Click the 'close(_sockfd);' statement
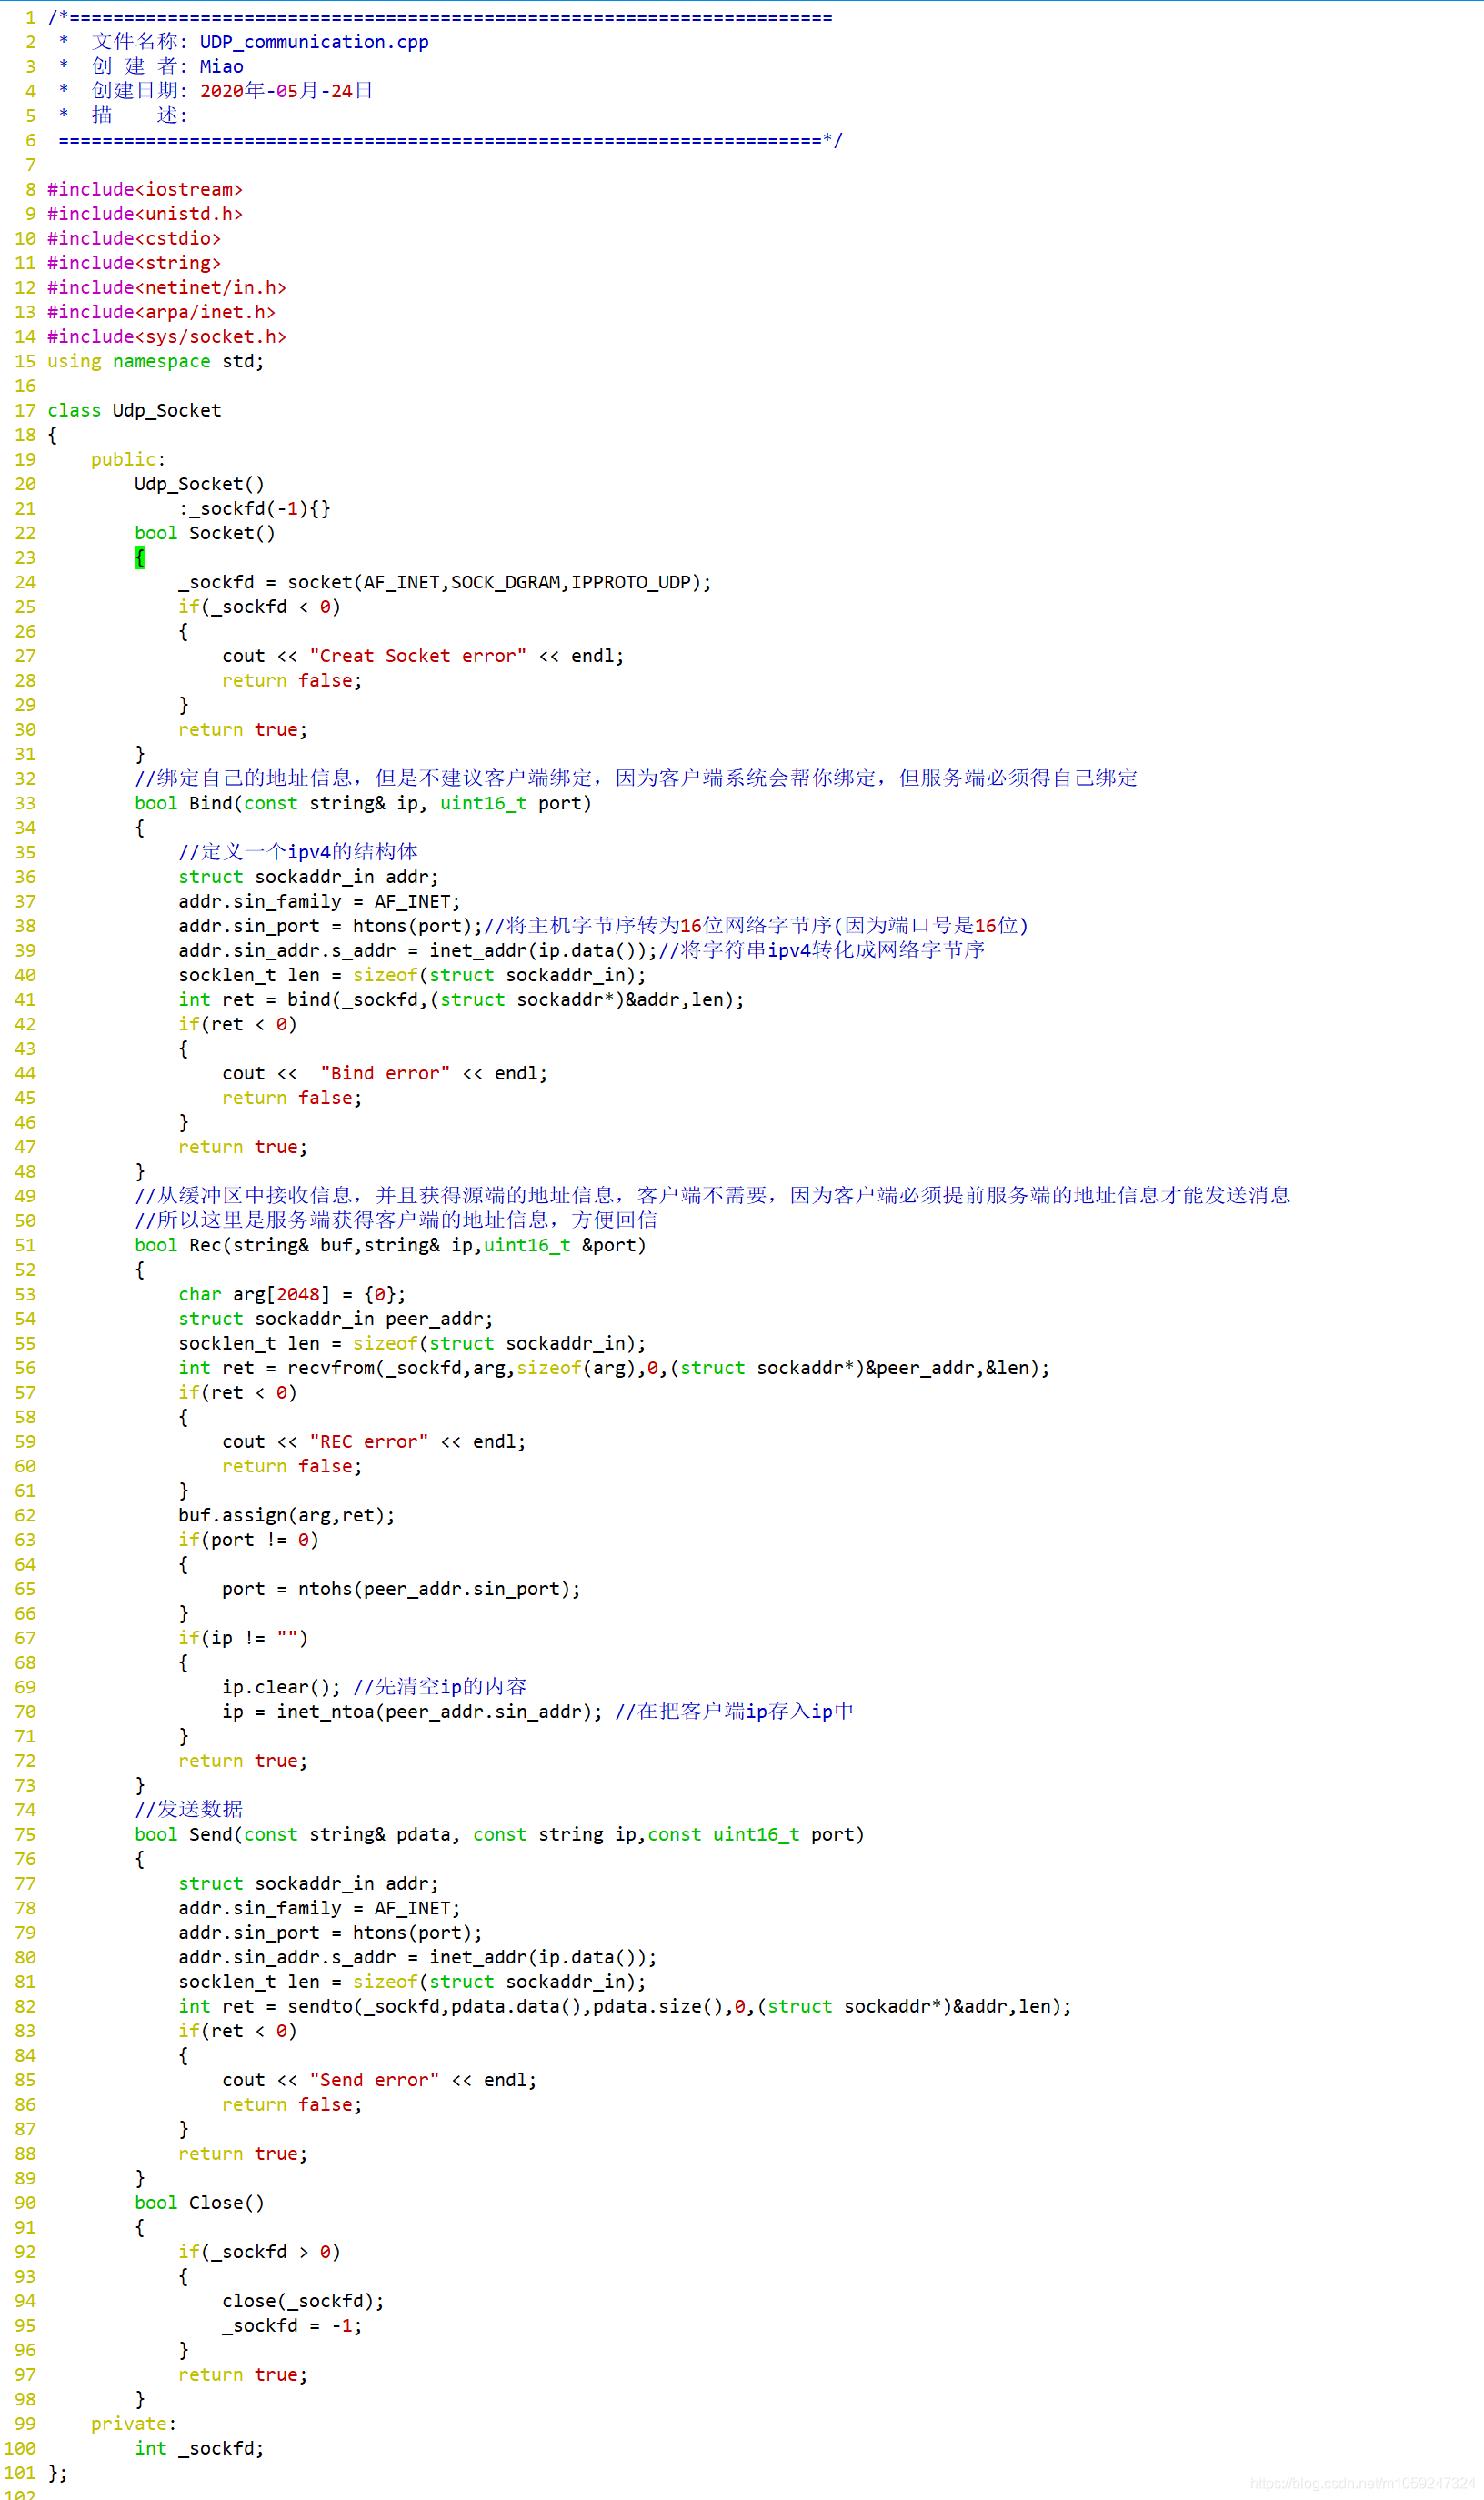Viewport: 1484px width, 2500px height. click(x=303, y=2301)
